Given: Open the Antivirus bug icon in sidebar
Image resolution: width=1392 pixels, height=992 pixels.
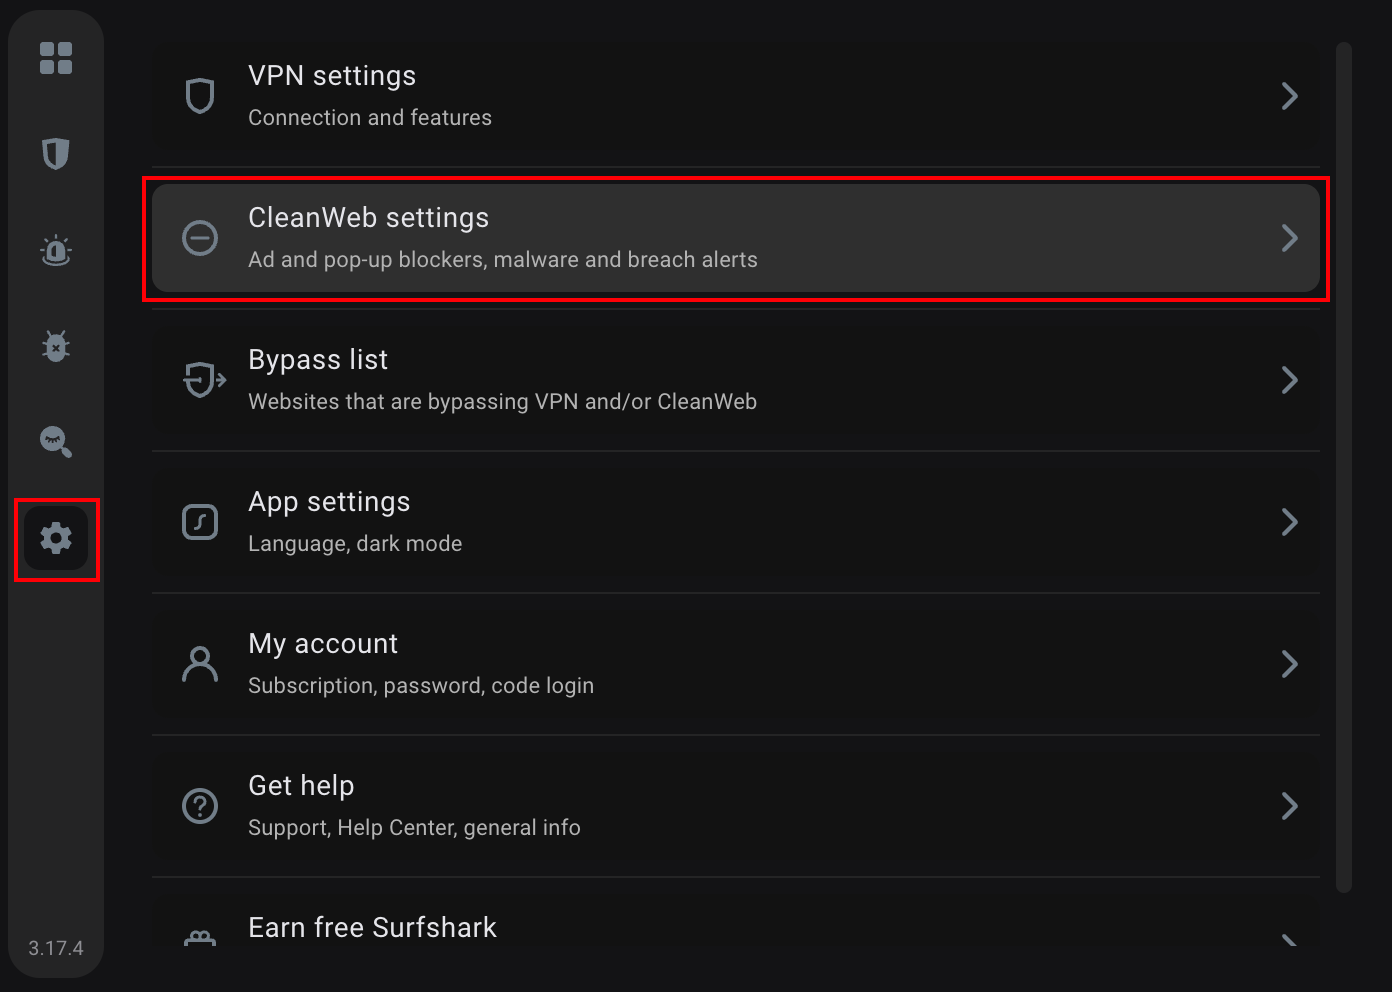Looking at the screenshot, I should pos(56,346).
